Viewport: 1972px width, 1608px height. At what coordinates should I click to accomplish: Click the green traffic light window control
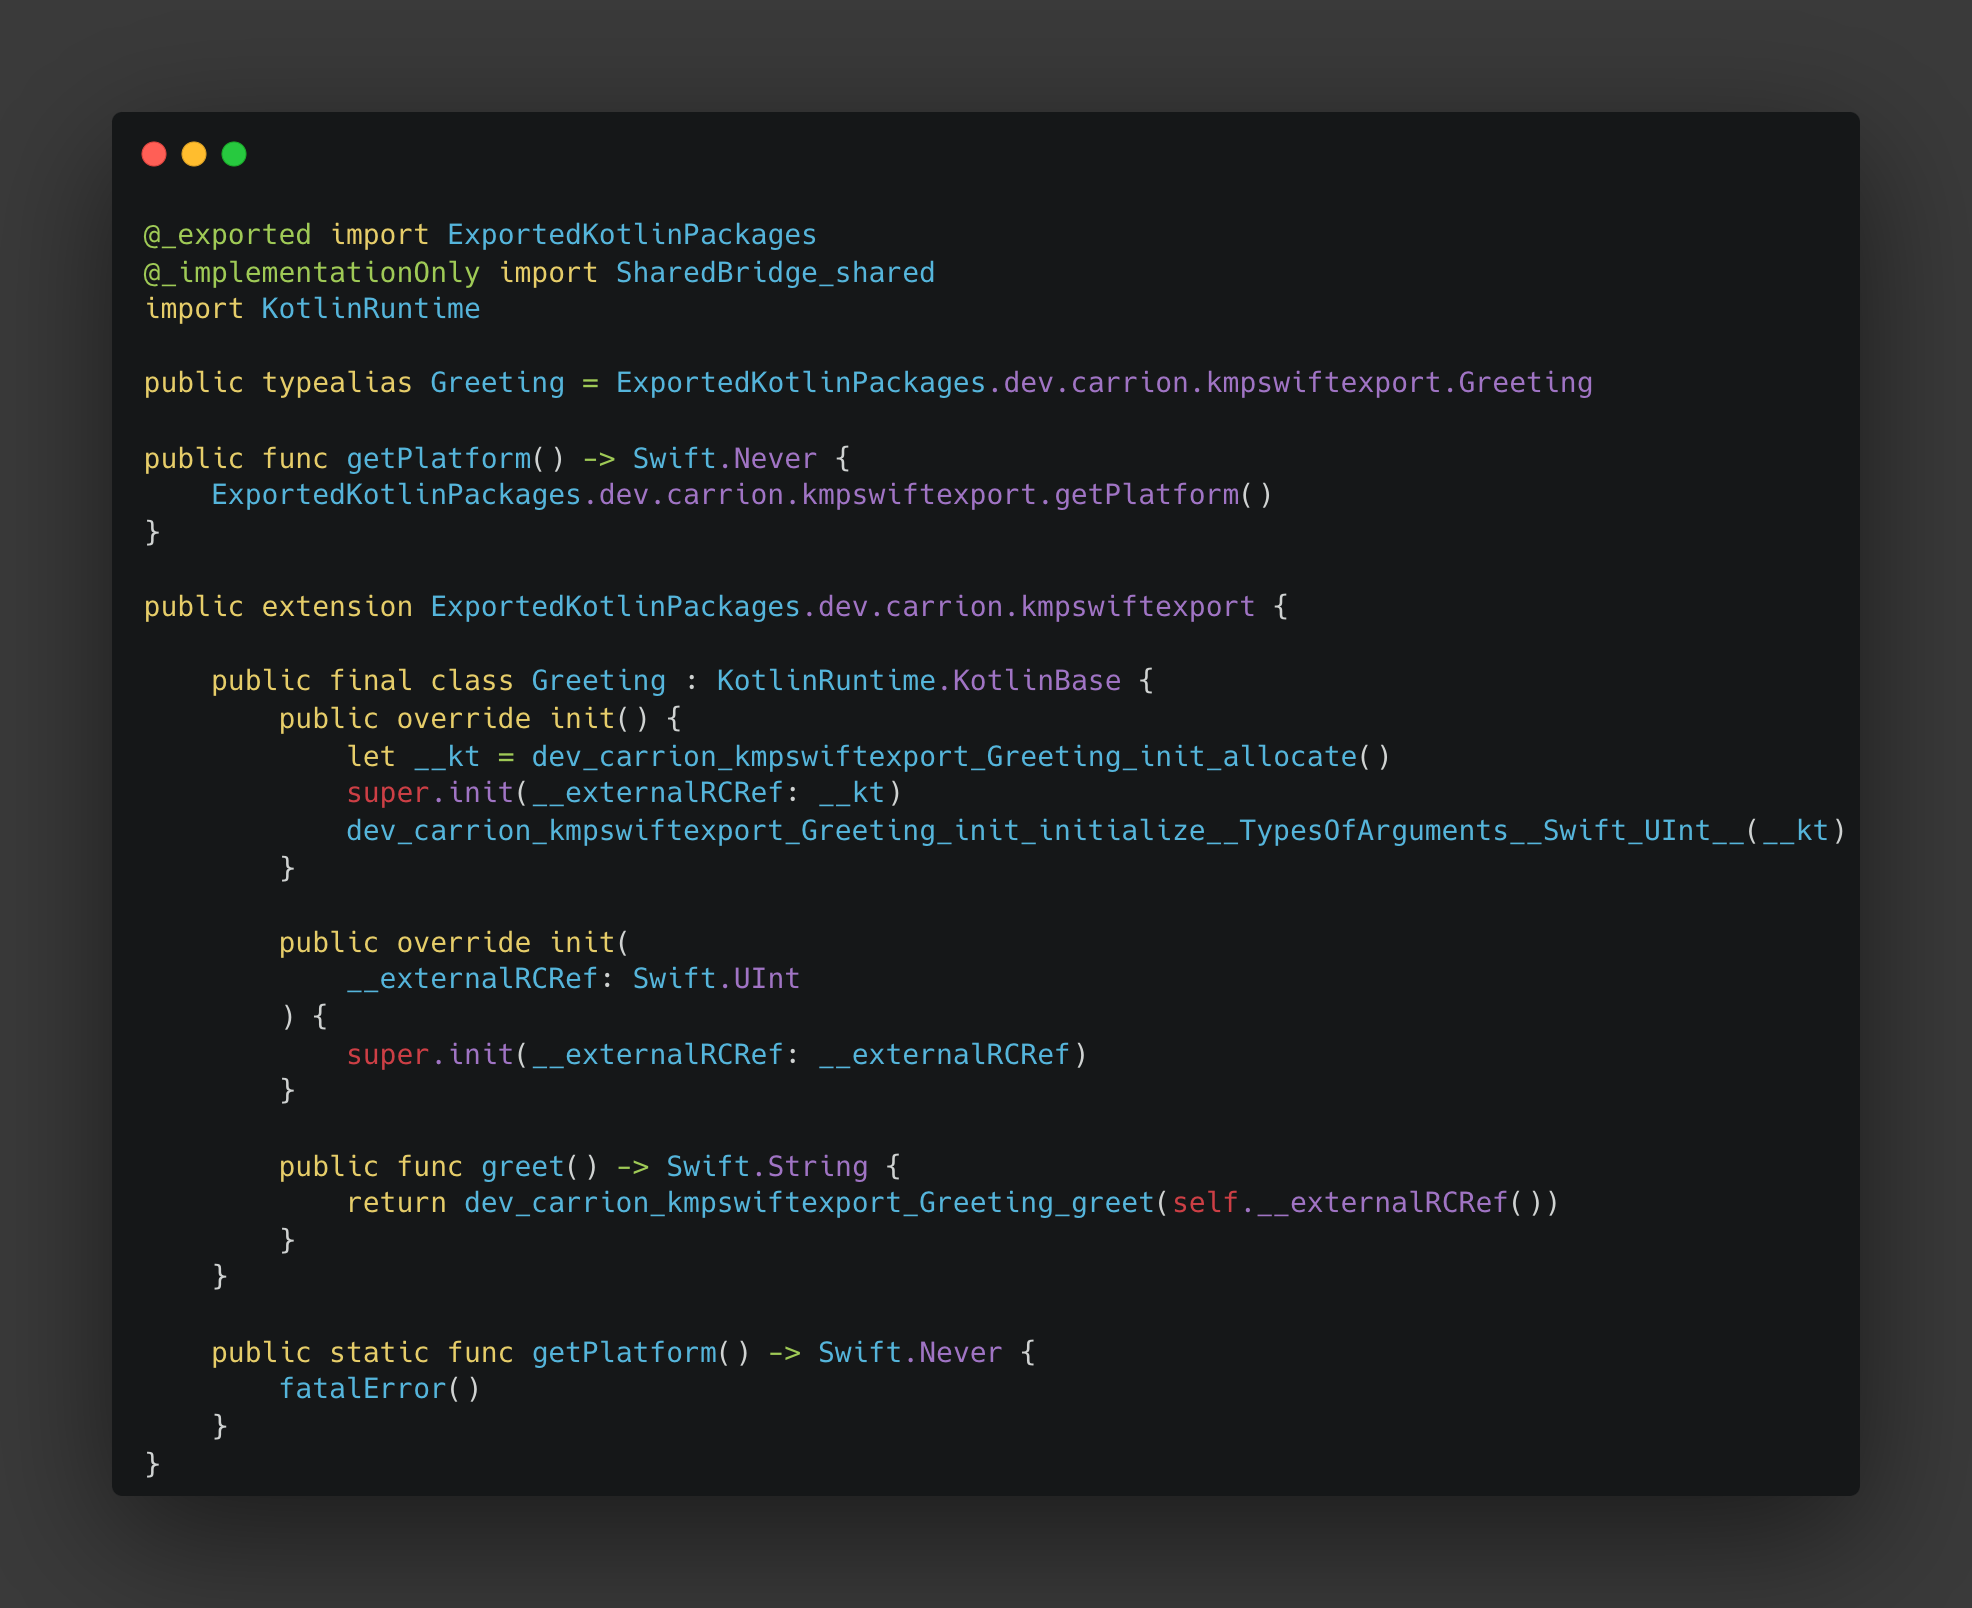[x=234, y=153]
